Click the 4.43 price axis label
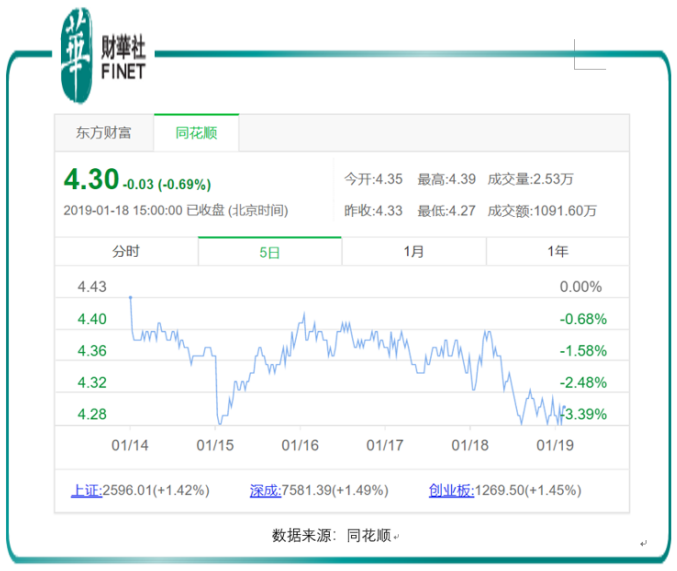Viewport: 677px width, 571px height. 92,287
